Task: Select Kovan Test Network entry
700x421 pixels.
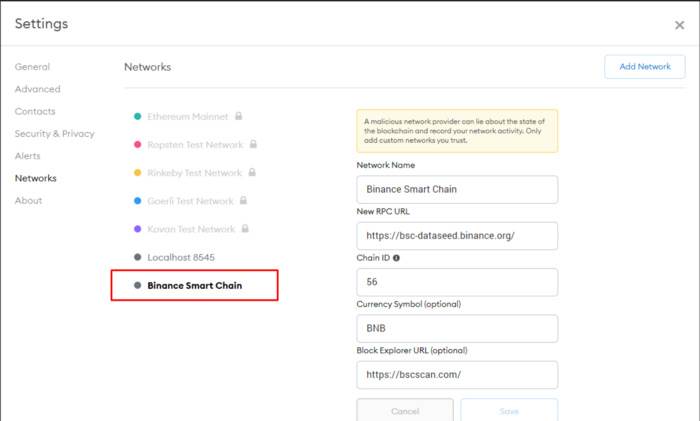Action: [191, 229]
